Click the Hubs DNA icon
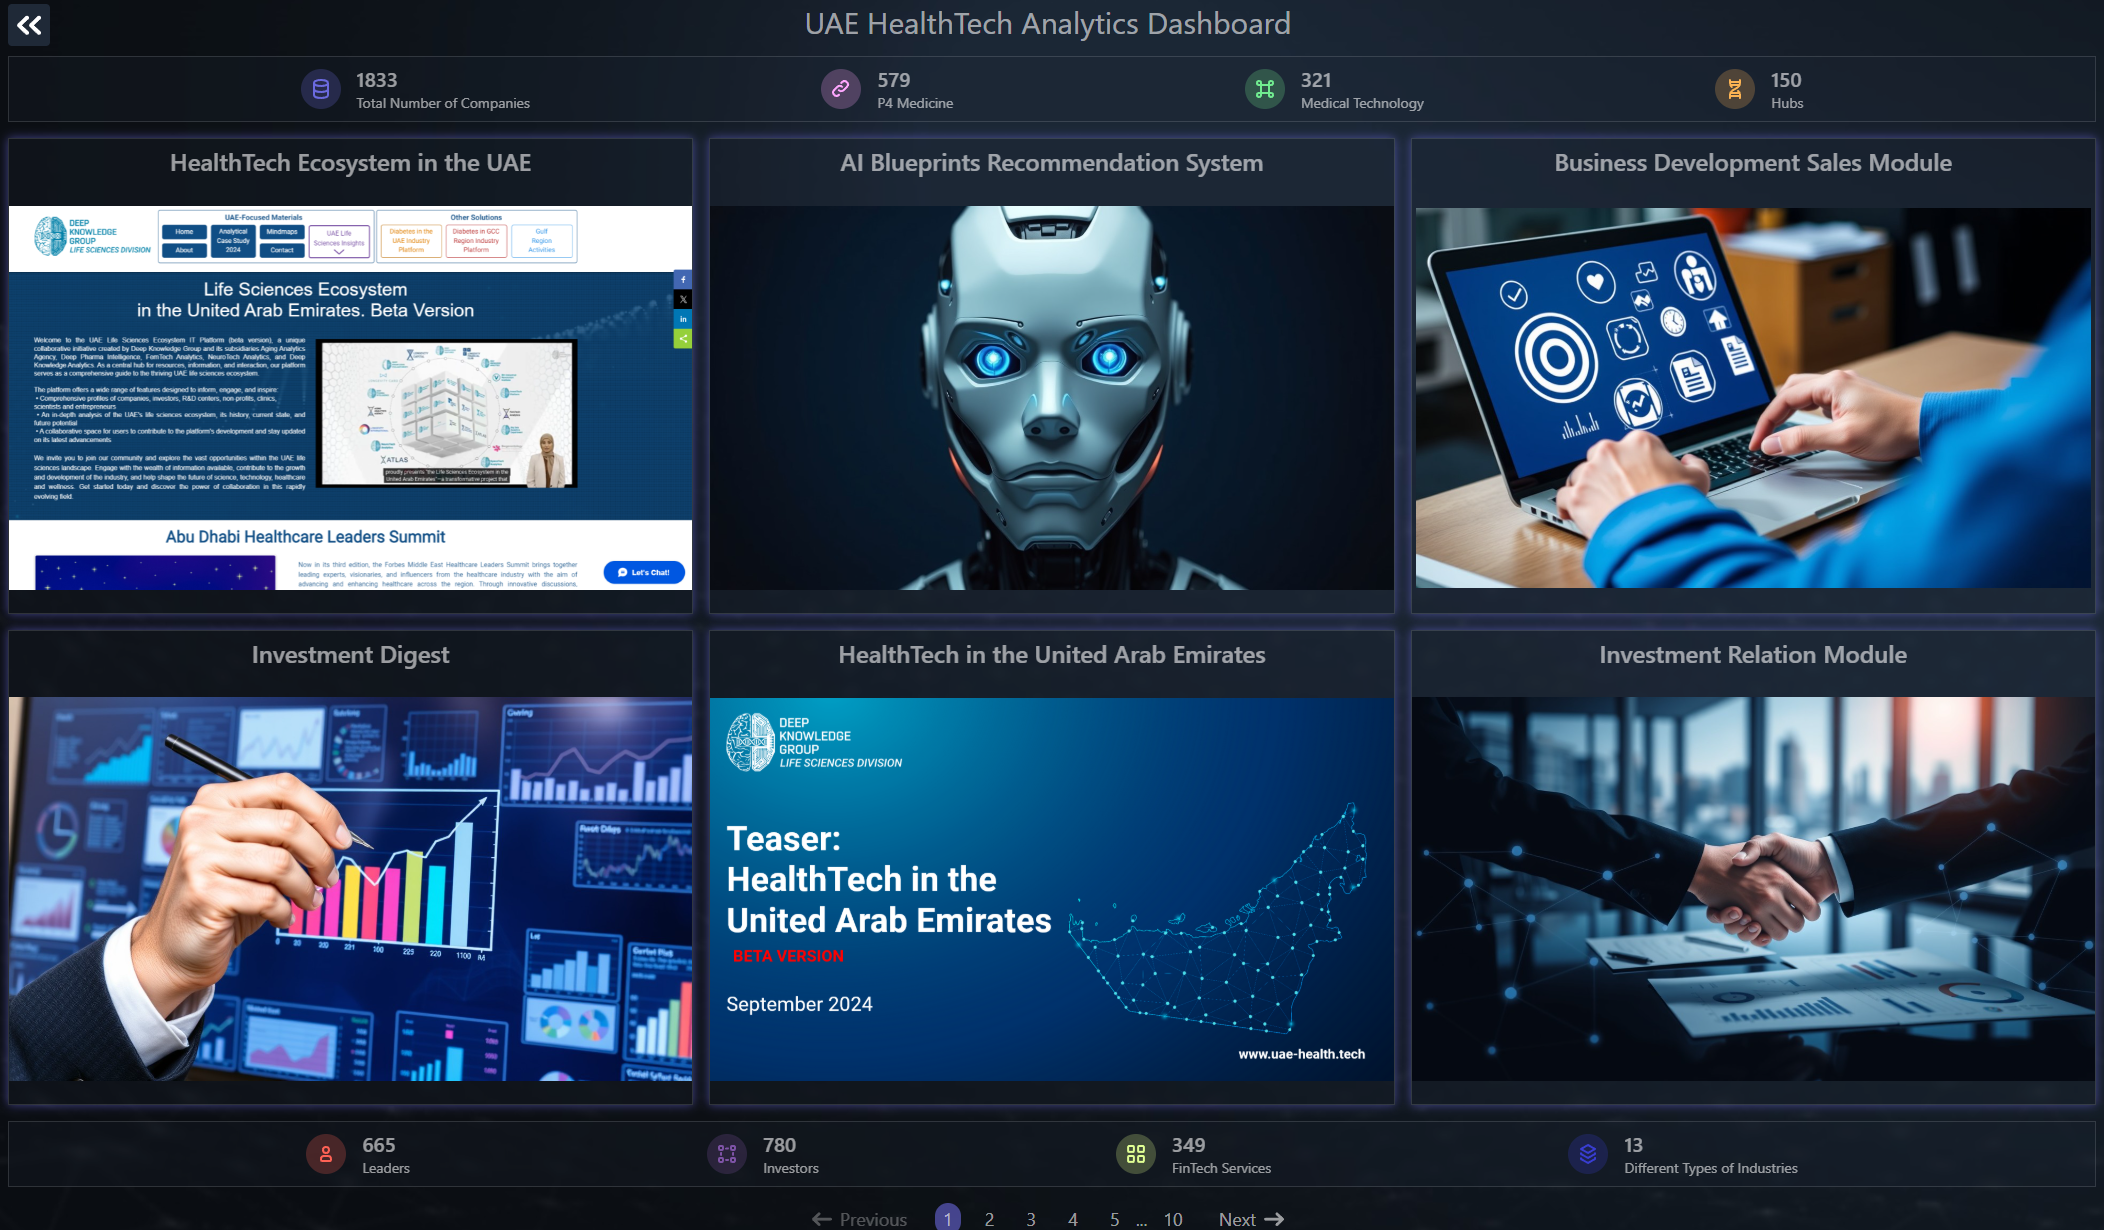The width and height of the screenshot is (2104, 1230). tap(1735, 89)
